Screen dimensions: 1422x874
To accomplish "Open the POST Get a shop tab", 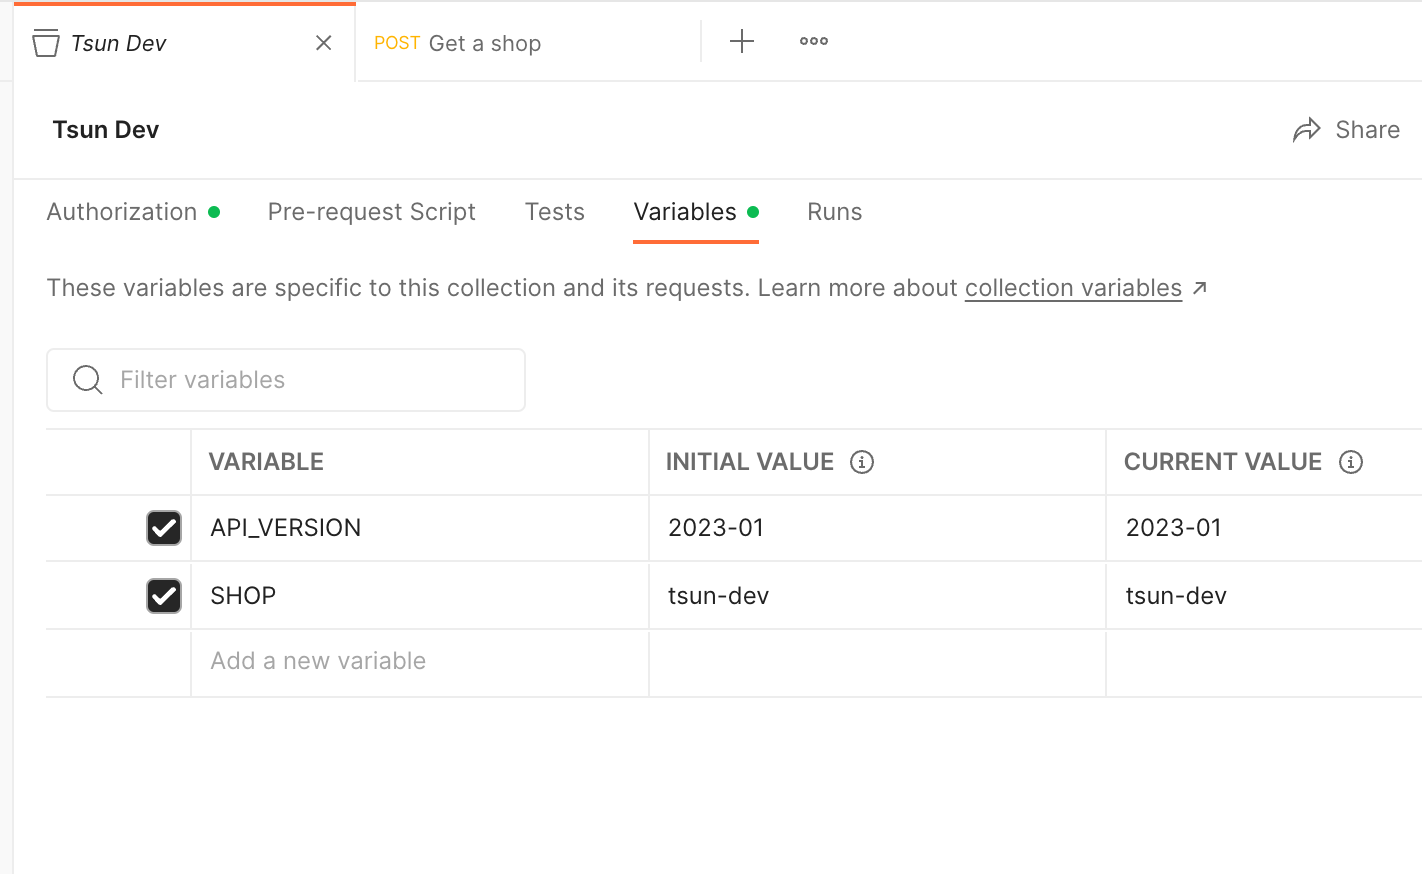I will 527,43.
